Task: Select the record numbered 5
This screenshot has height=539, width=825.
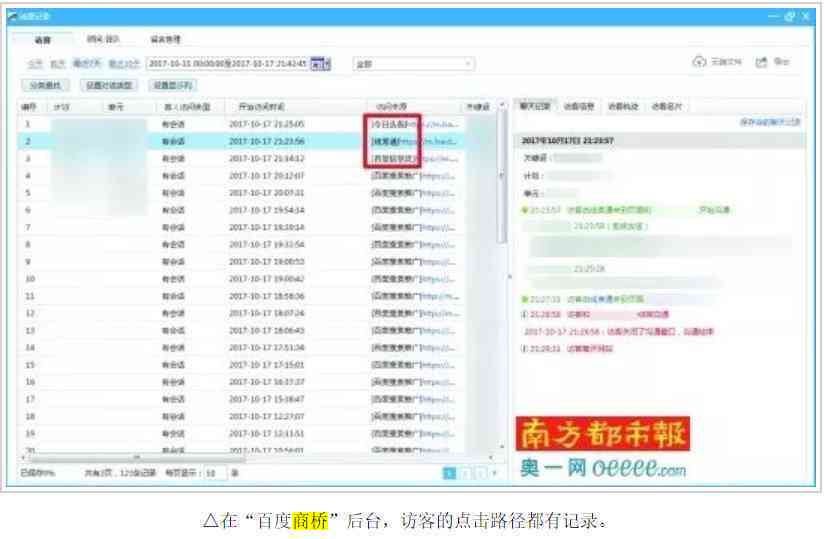Action: point(257,193)
